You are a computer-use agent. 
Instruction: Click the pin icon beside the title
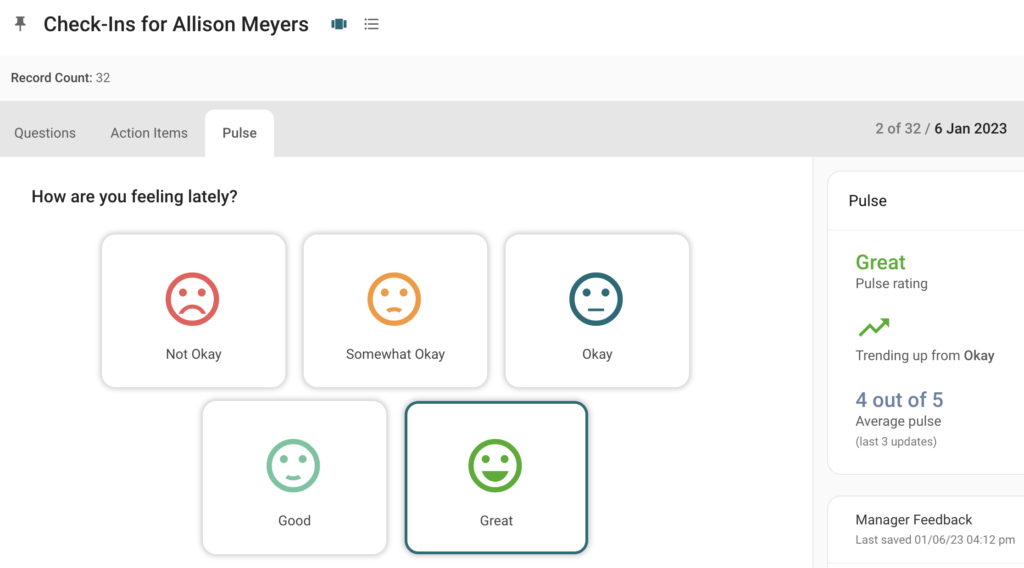pos(20,24)
